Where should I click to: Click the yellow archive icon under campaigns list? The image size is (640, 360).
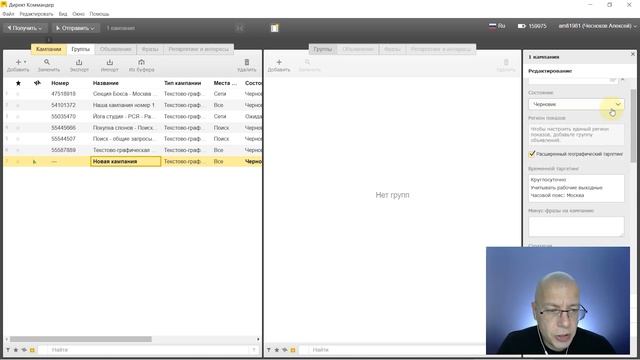32,350
